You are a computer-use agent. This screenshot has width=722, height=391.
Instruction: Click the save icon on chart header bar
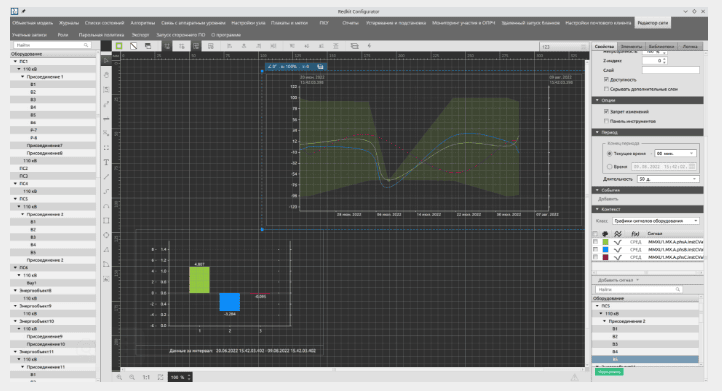320,66
